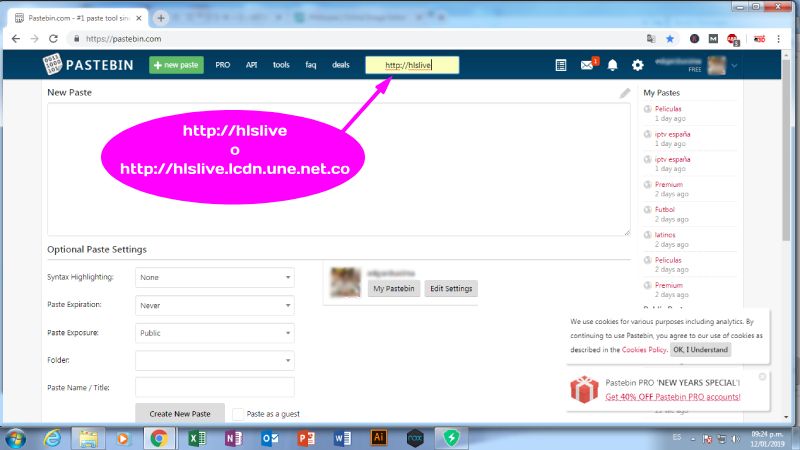Click the Edit Settings button
Image resolution: width=800 pixels, height=450 pixels.
(x=451, y=288)
